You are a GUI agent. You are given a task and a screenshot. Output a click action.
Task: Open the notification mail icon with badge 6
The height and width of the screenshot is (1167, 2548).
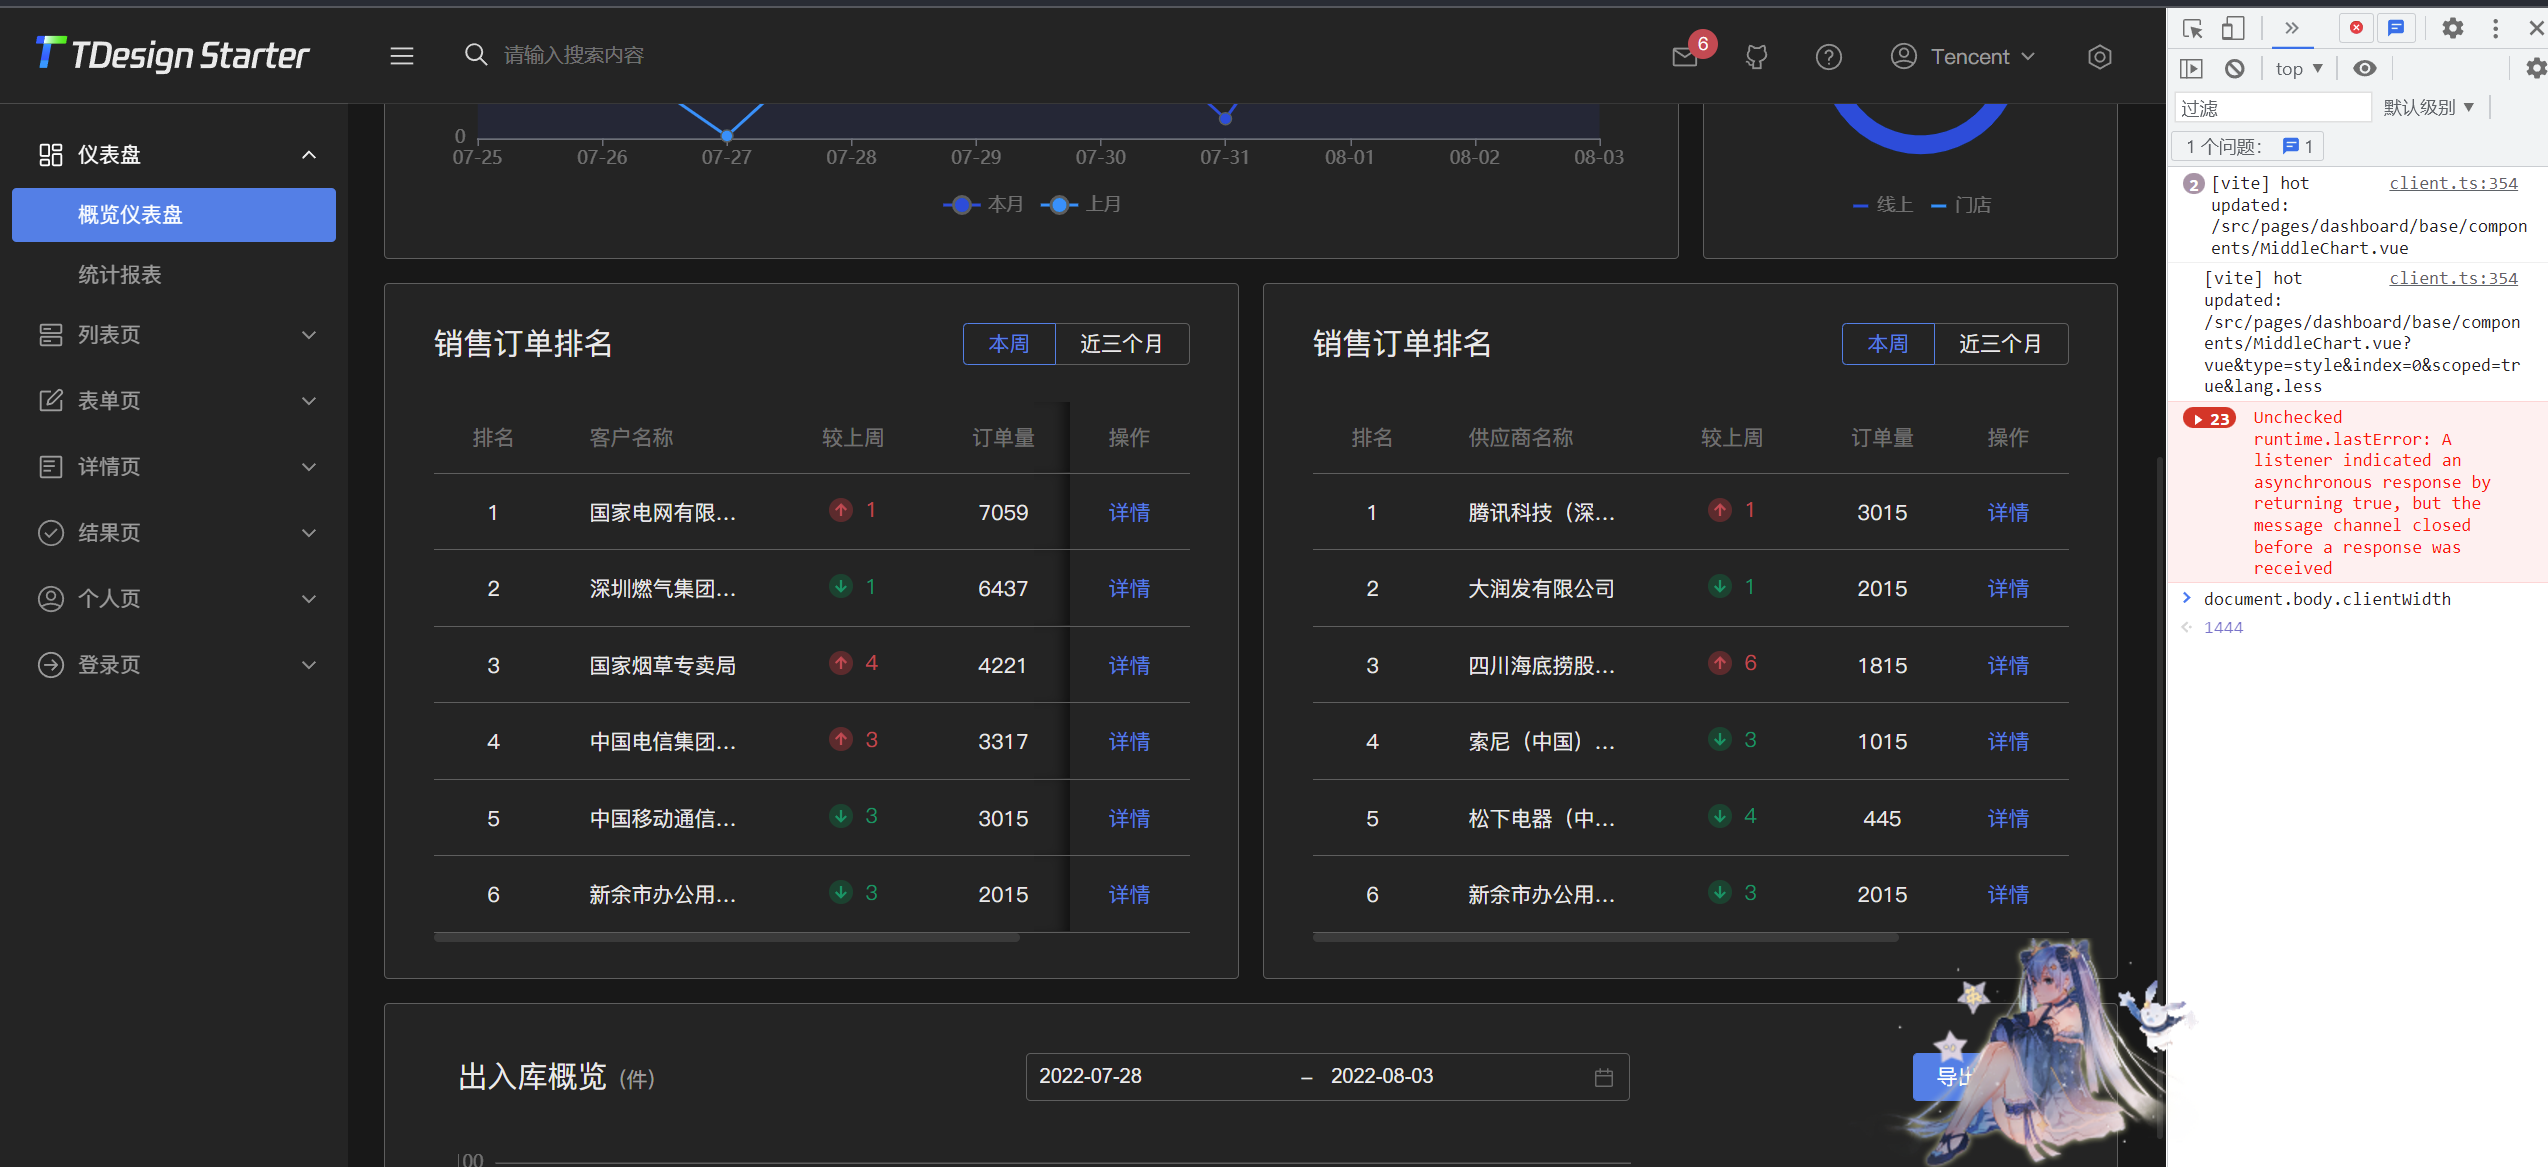[x=1685, y=56]
